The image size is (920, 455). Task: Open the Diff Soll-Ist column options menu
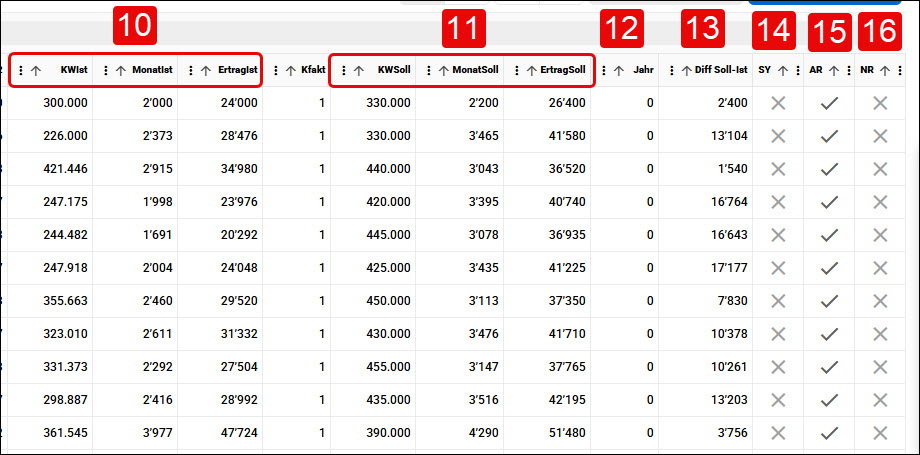coord(672,70)
